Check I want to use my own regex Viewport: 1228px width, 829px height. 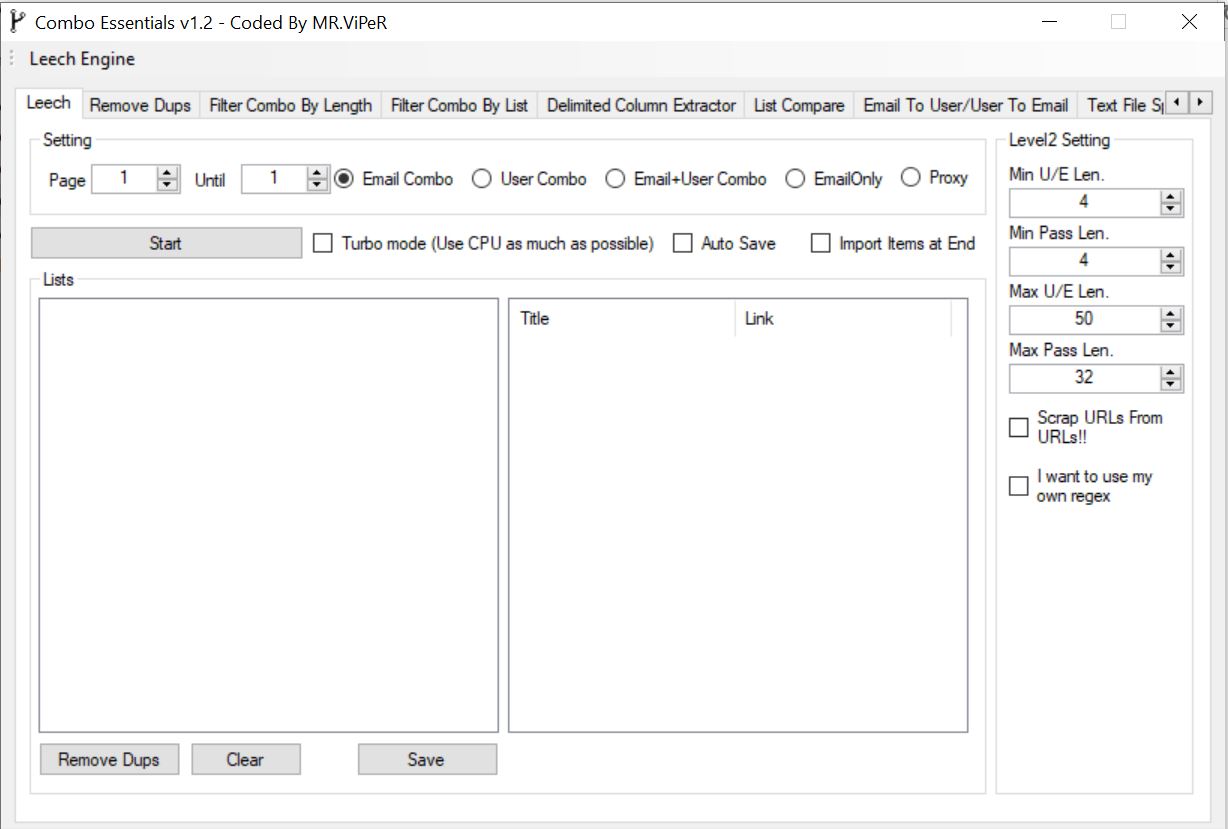[1019, 486]
